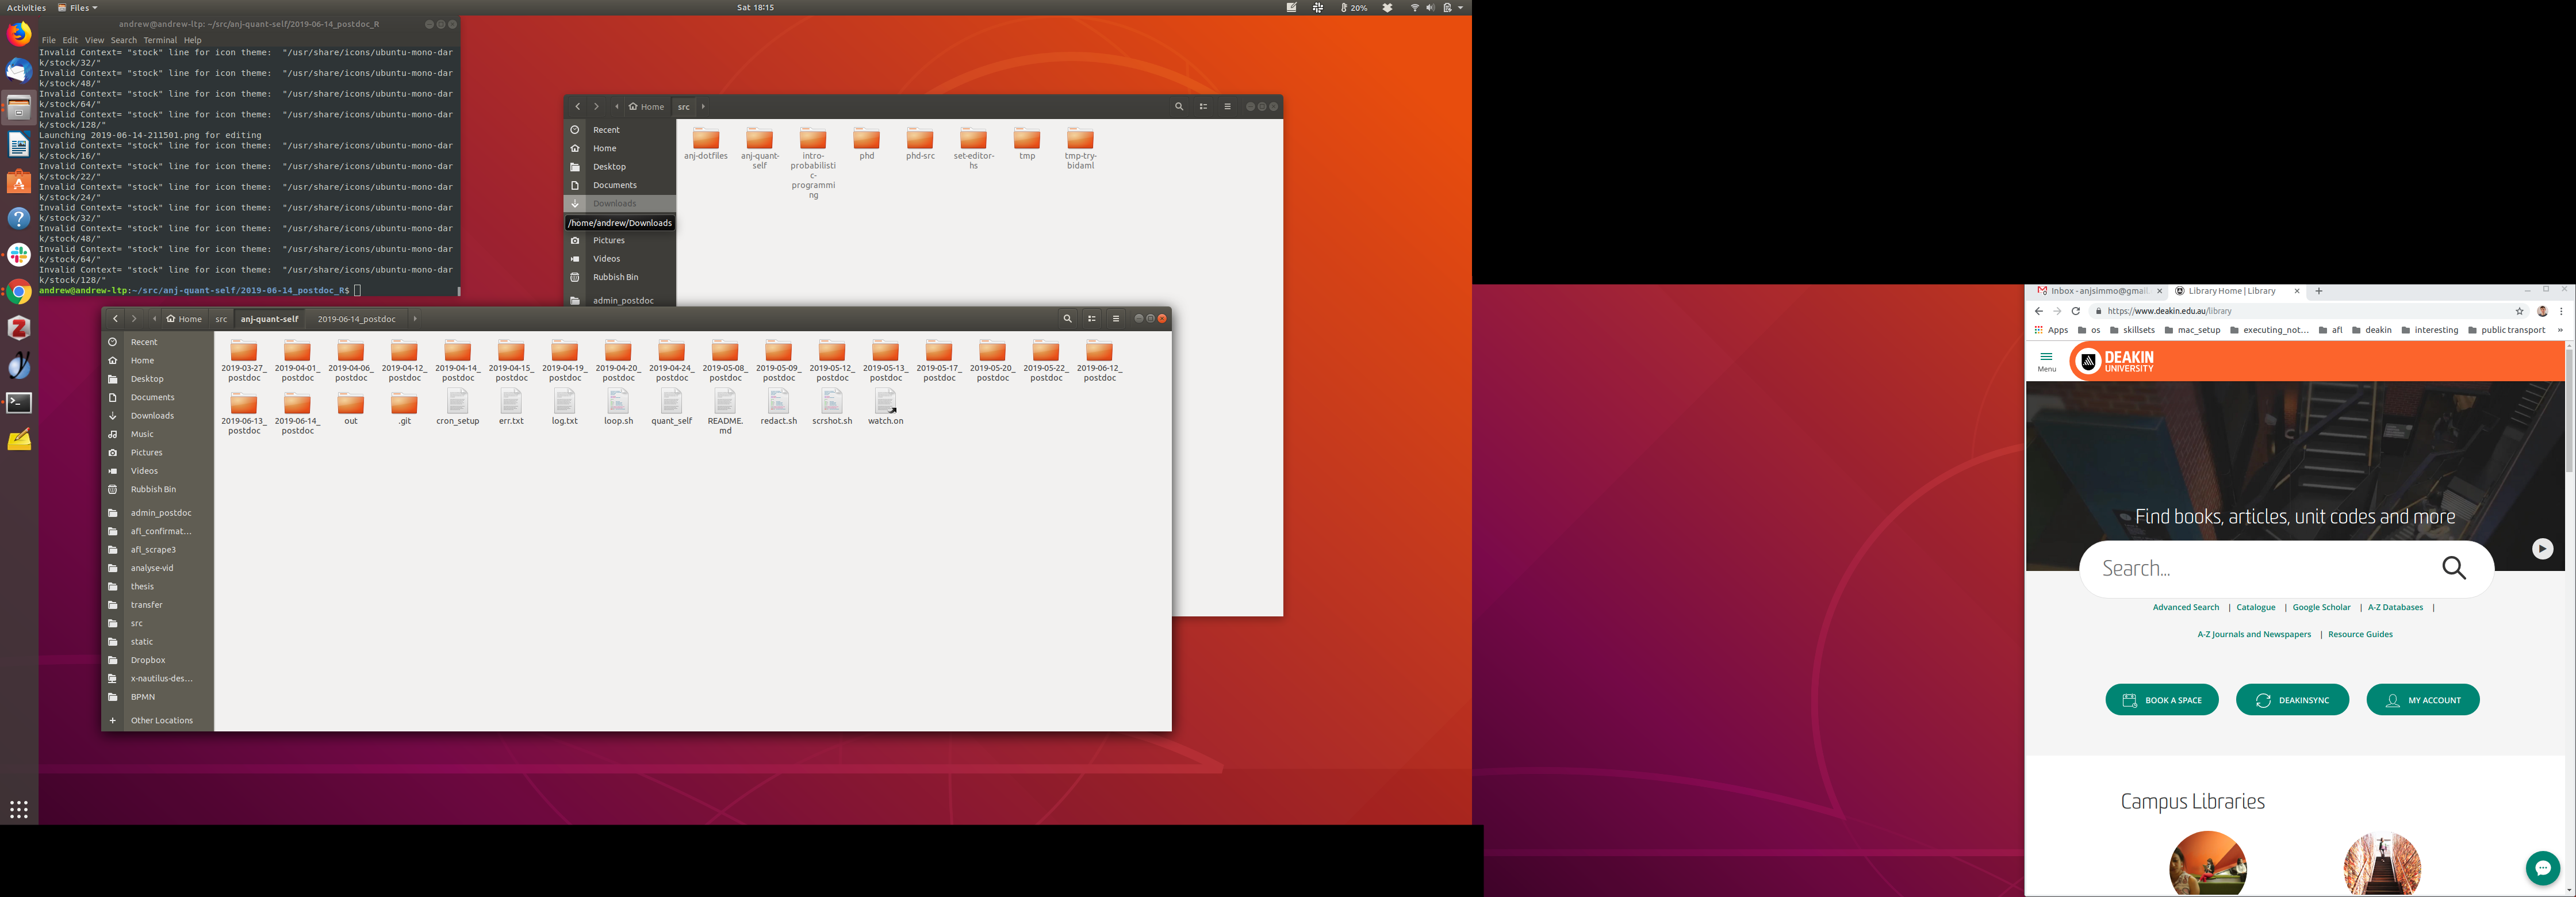This screenshot has width=2576, height=897.
Task: Open the Google Scholar link
Action: tap(2321, 607)
